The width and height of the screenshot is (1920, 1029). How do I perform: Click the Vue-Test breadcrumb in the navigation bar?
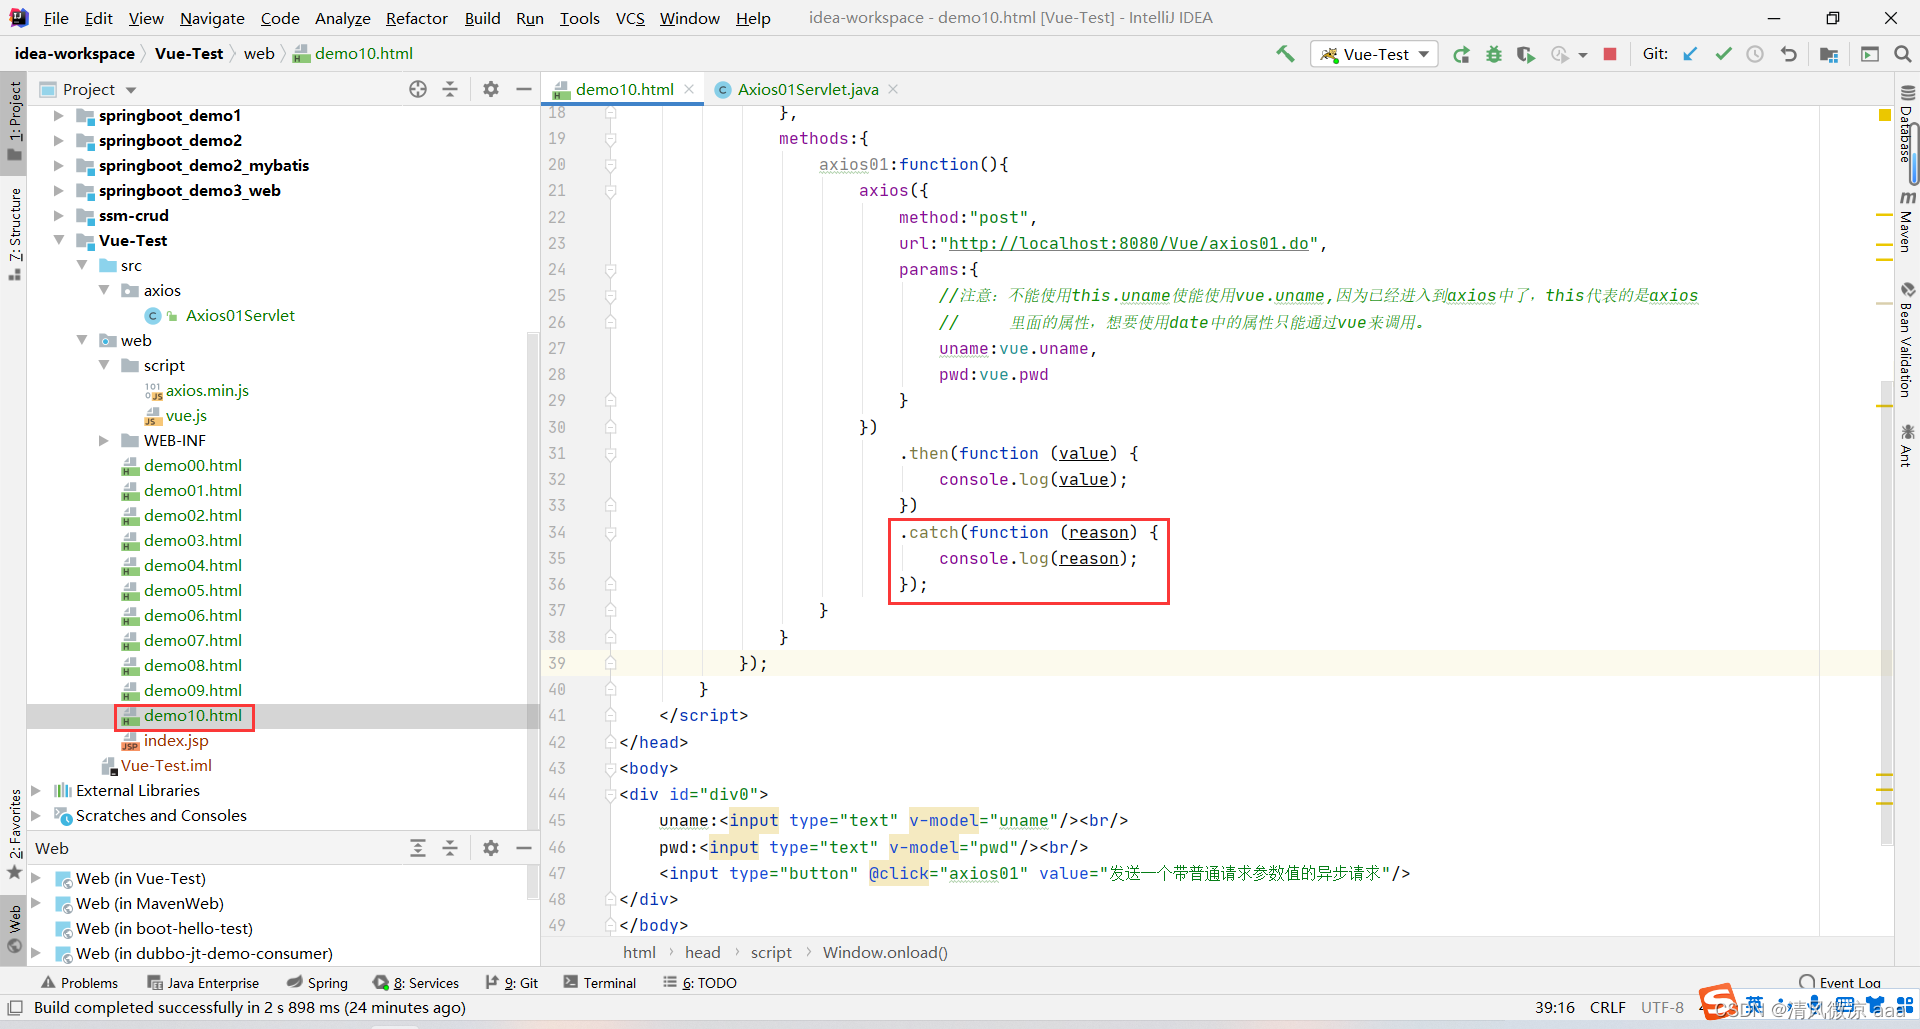[x=189, y=54]
